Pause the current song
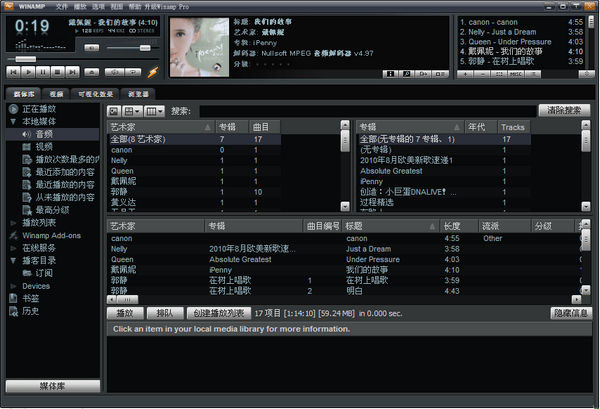The width and height of the screenshot is (600, 409). (43, 72)
